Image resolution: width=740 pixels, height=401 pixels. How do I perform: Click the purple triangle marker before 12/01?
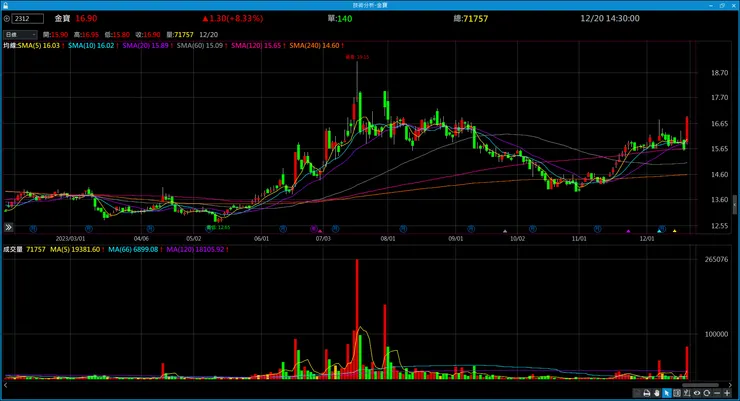pyautogui.click(x=628, y=231)
